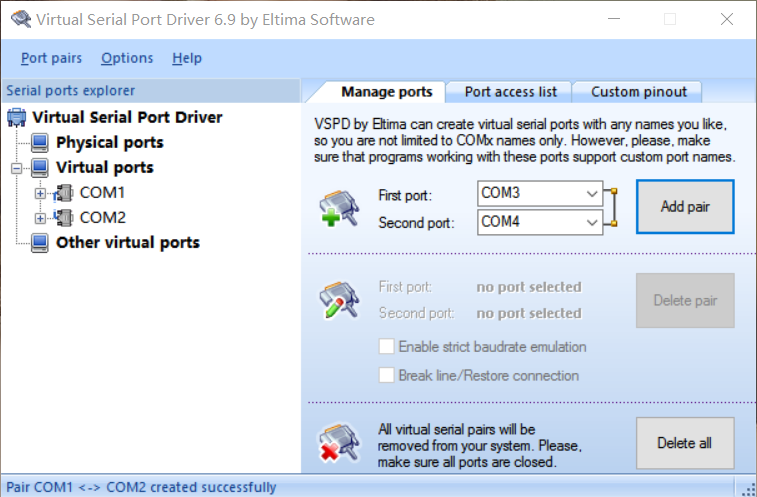Screen dimensions: 757x497
Task: Click the Add pair button
Action: (x=685, y=207)
